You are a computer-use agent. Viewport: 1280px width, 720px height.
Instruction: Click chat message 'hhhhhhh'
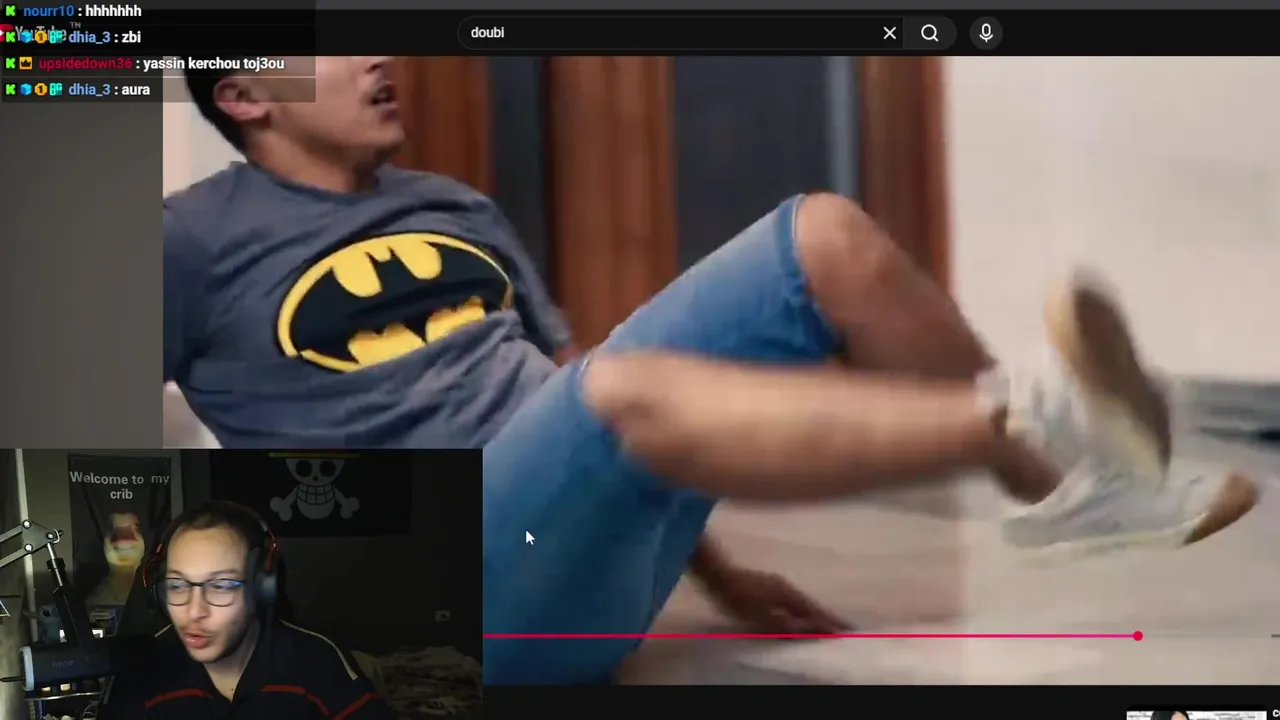113,11
